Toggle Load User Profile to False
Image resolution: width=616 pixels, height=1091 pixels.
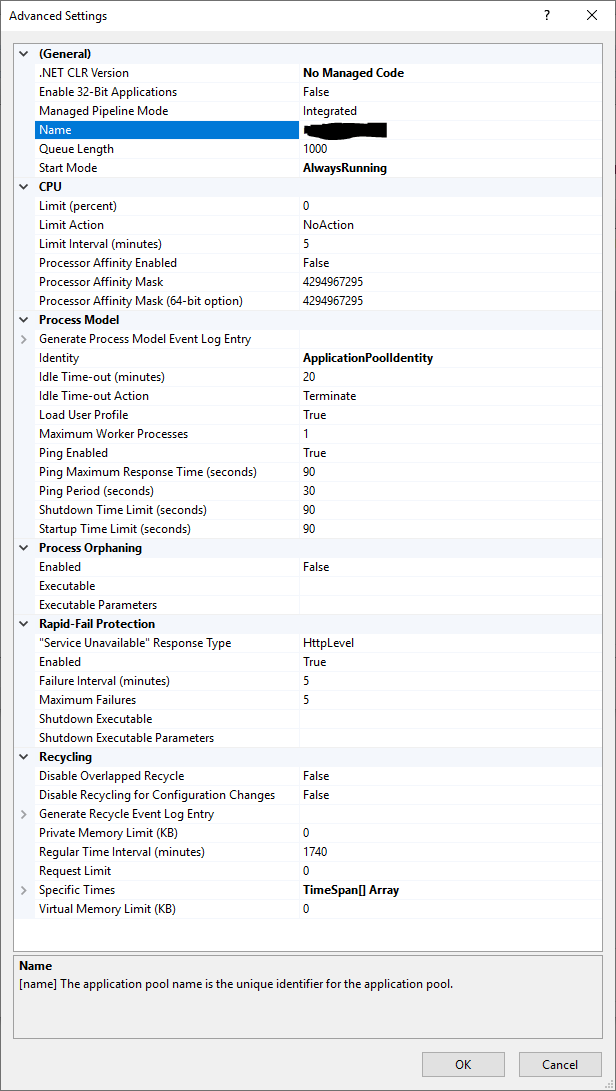pos(400,414)
